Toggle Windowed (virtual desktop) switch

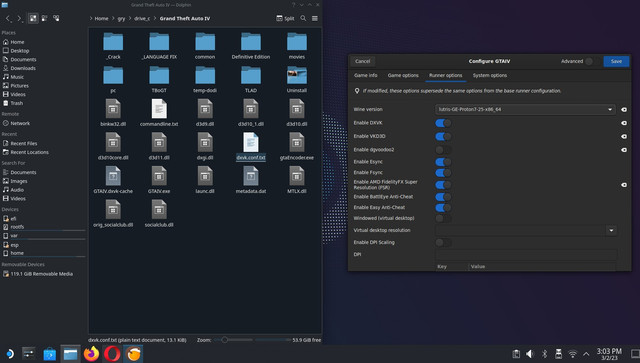pyautogui.click(x=443, y=218)
